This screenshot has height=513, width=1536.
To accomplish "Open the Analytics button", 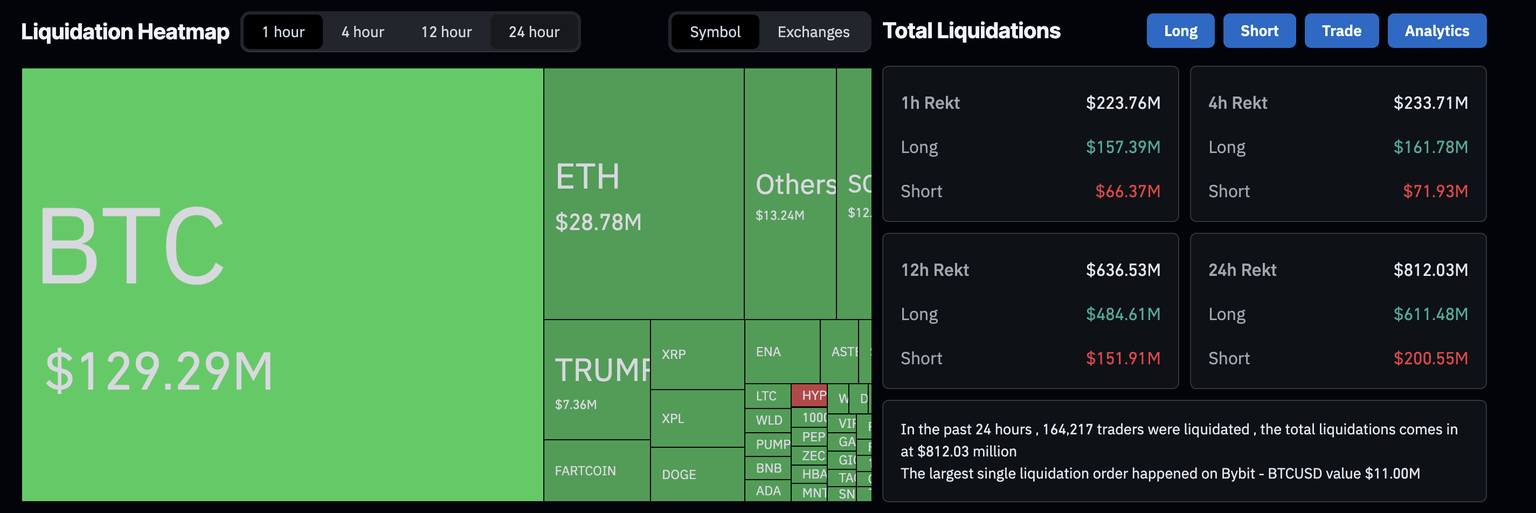I will 1436,31.
